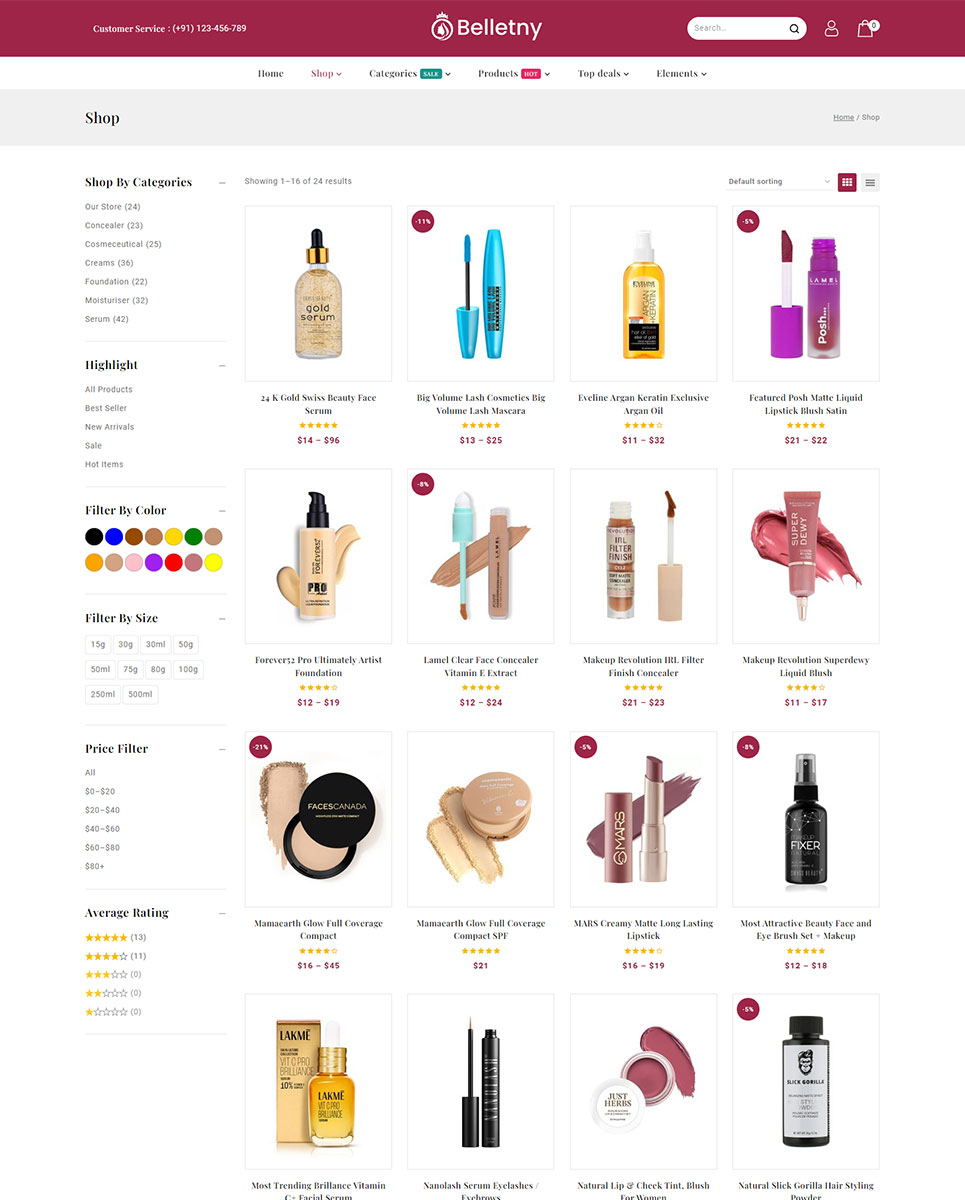The height and width of the screenshot is (1200, 965).
Task: Switch to grid view layout
Action: tap(847, 182)
